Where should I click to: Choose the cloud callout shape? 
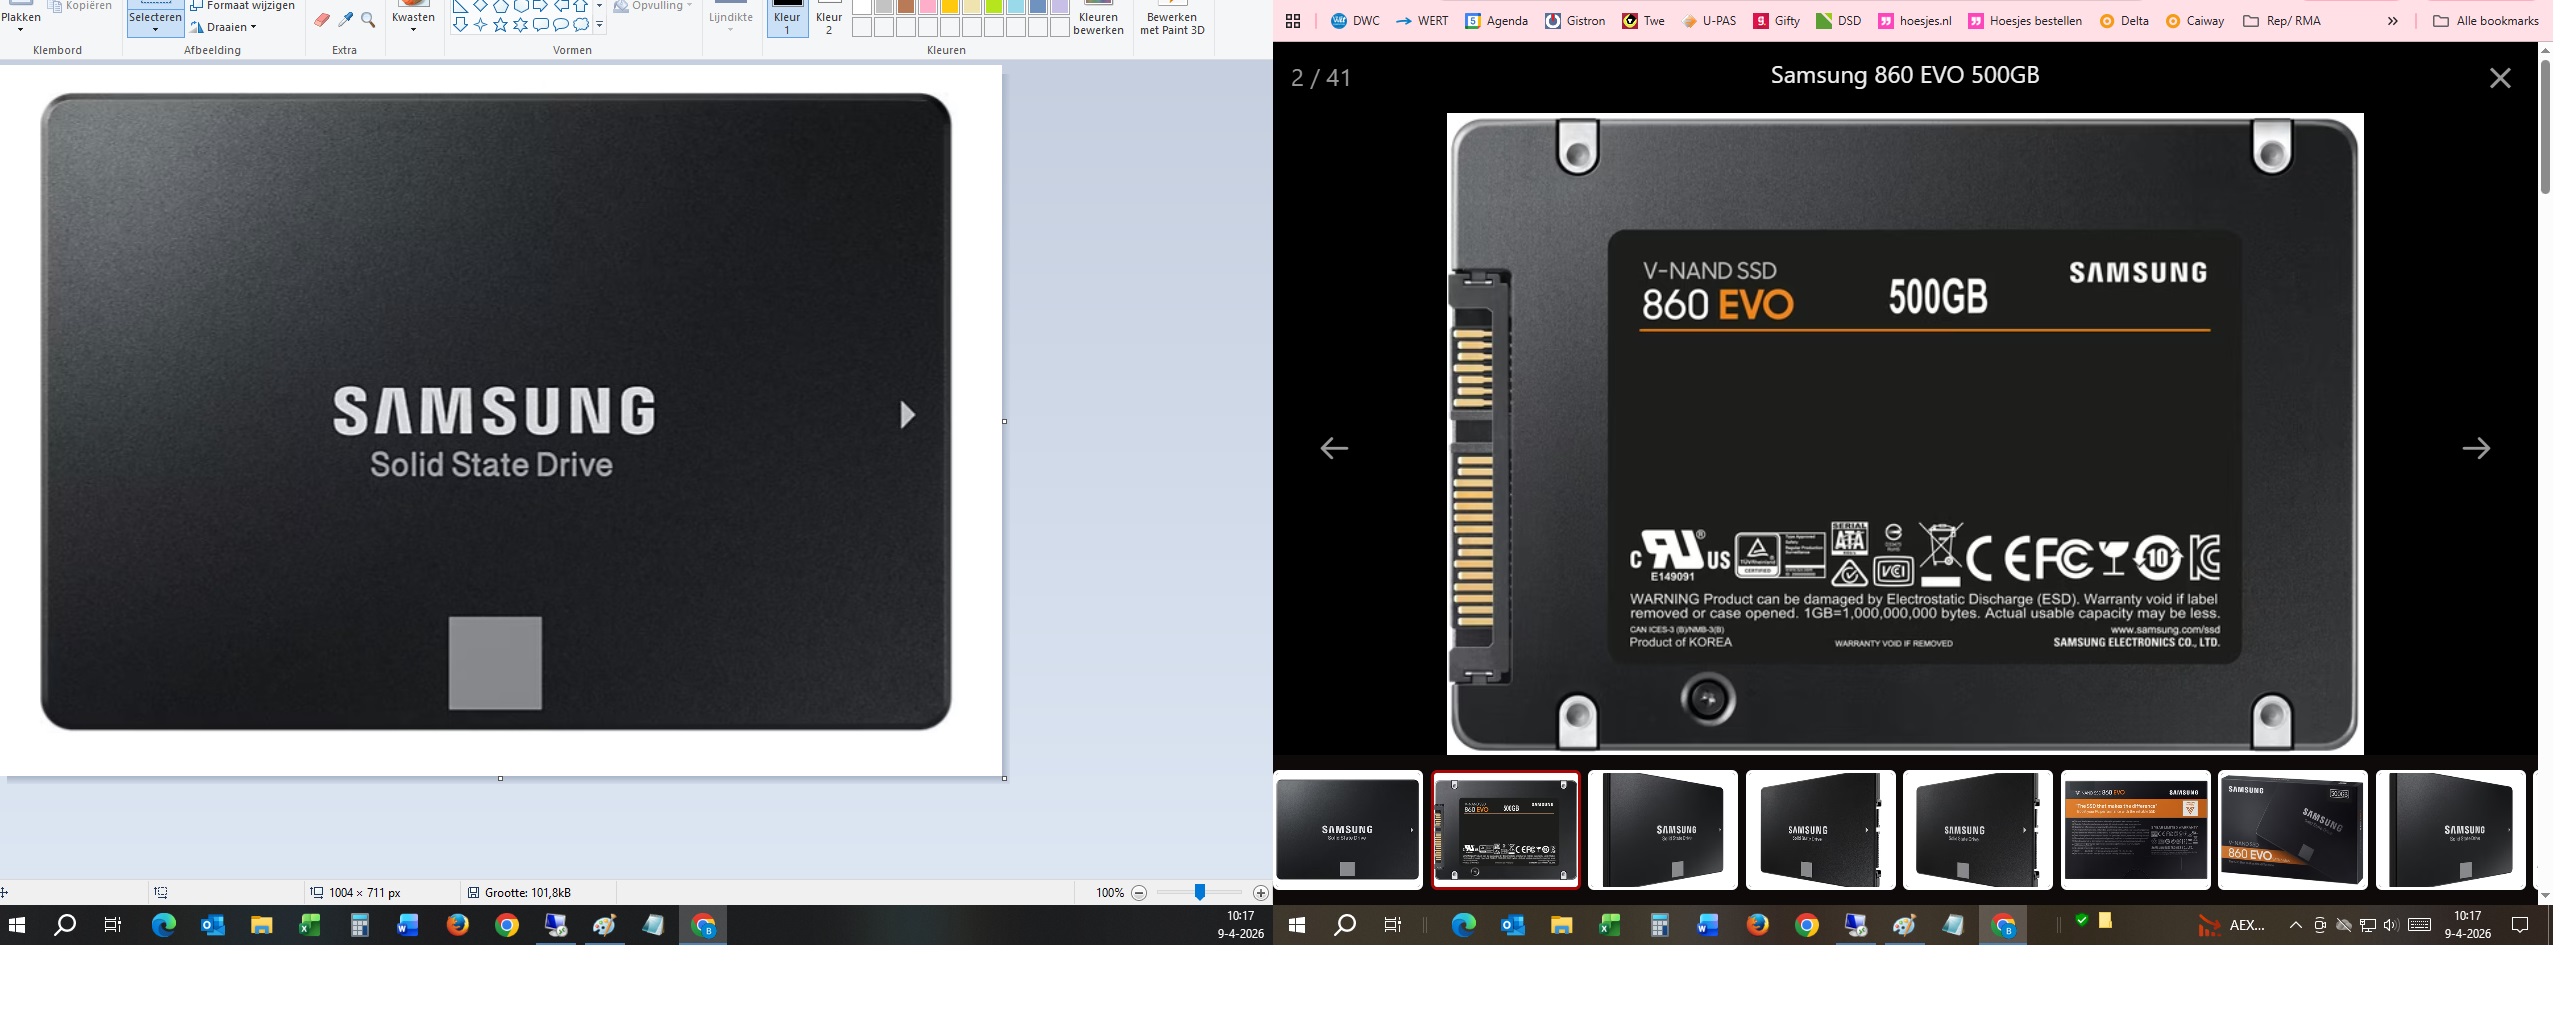580,25
